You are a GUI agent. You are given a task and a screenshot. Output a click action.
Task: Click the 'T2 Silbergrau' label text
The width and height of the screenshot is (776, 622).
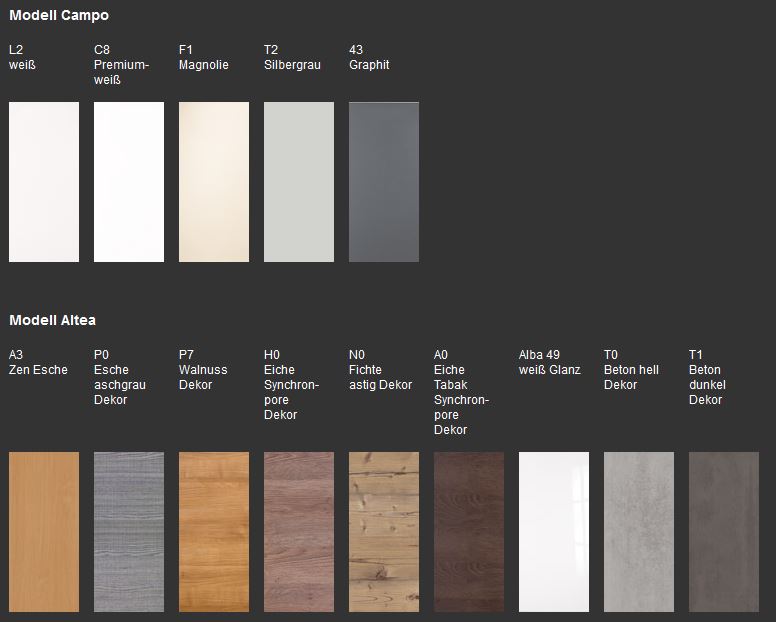pyautogui.click(x=292, y=57)
